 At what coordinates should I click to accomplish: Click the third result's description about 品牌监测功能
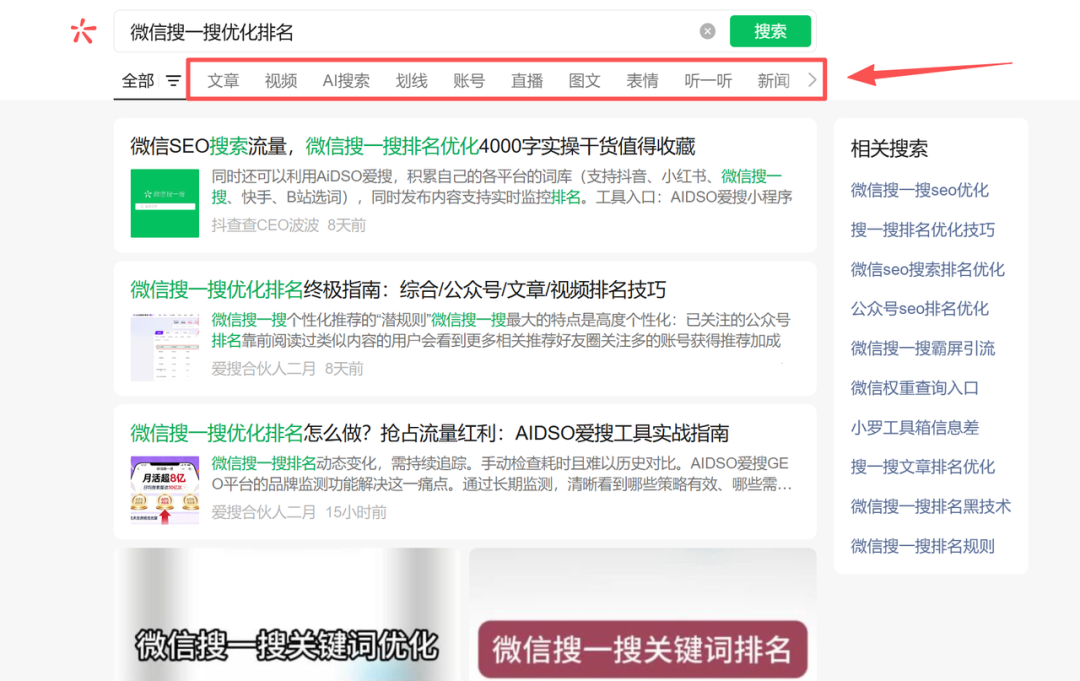tap(502, 474)
